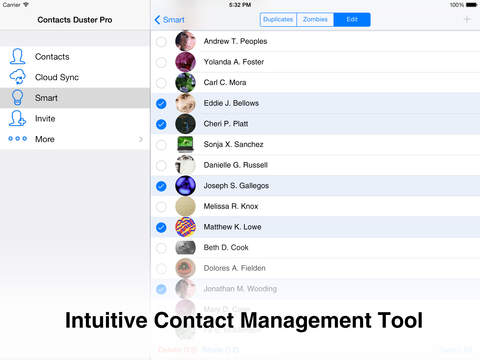
Task: Tap Melissa R. Knox beige avatar
Action: pos(185,206)
